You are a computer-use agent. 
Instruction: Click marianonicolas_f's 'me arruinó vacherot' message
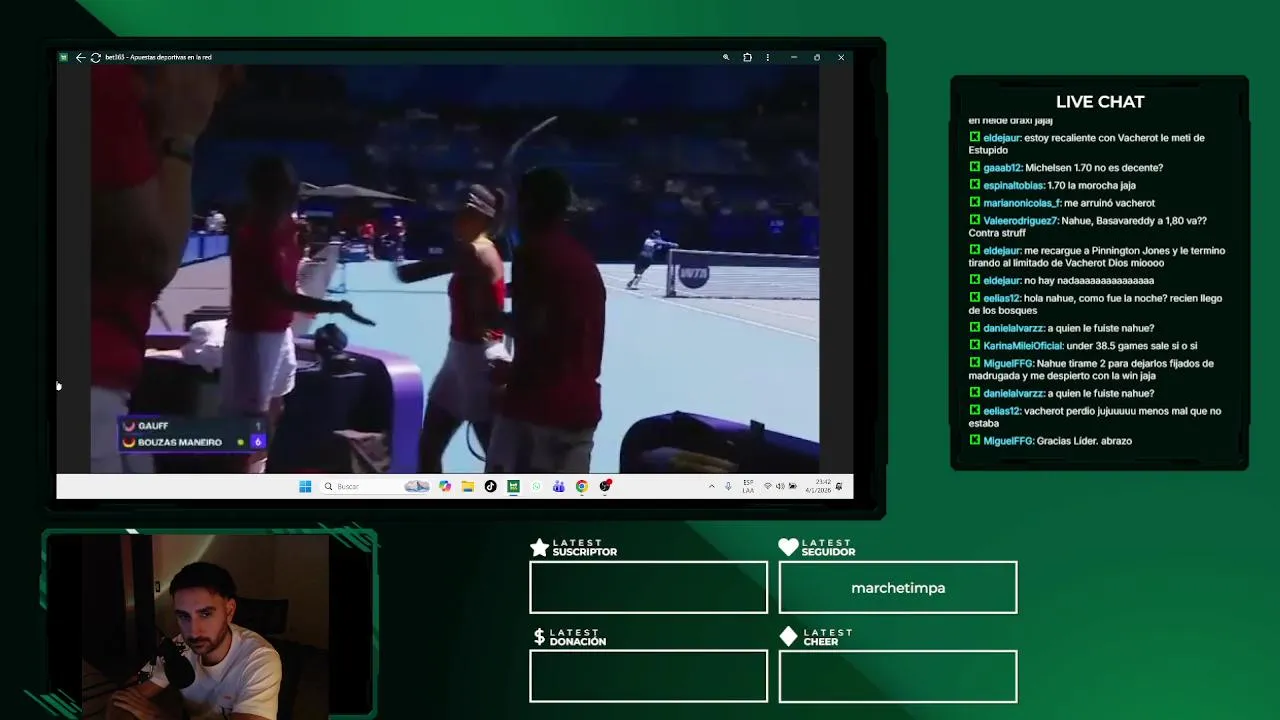[1062, 203]
